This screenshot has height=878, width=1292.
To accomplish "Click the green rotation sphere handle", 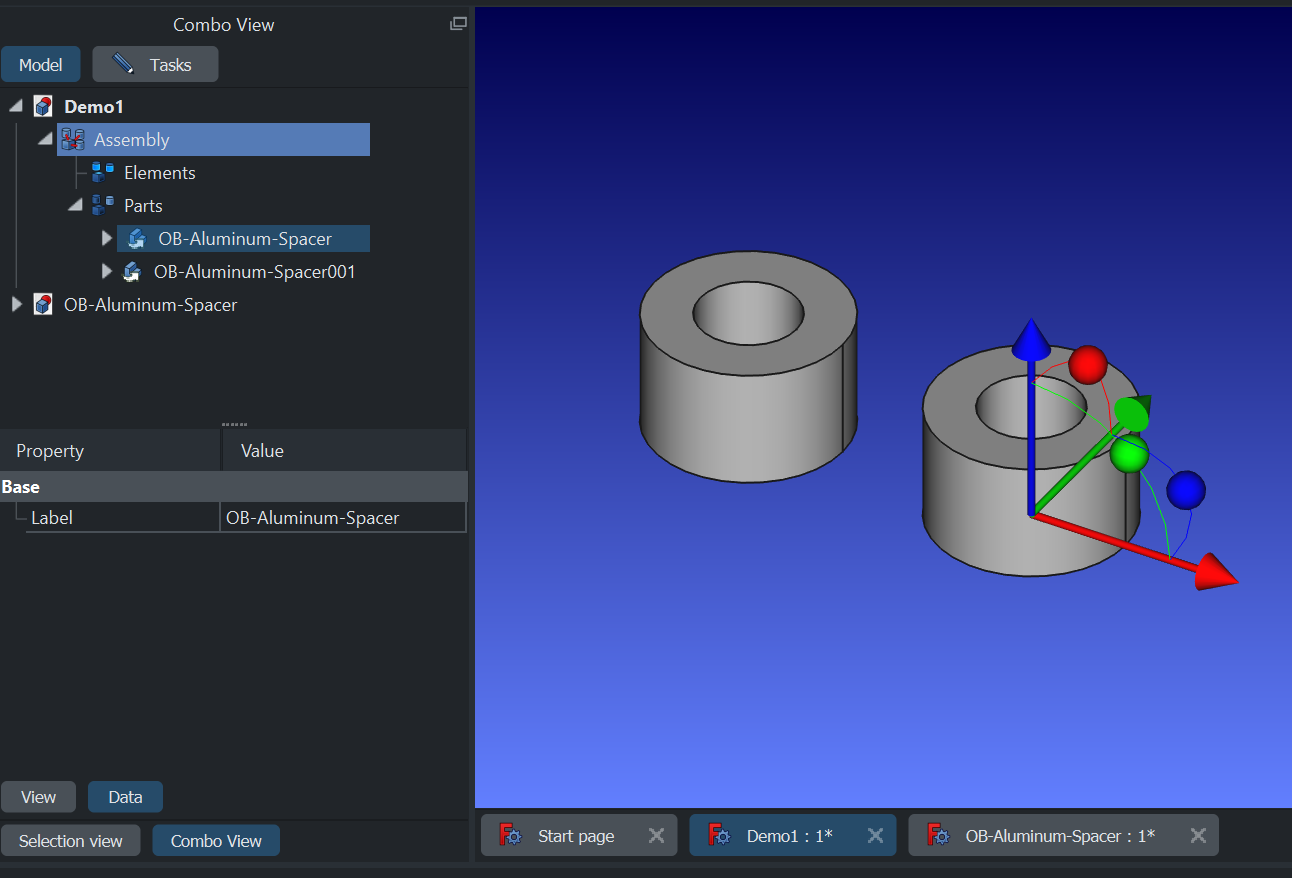I will (1129, 454).
